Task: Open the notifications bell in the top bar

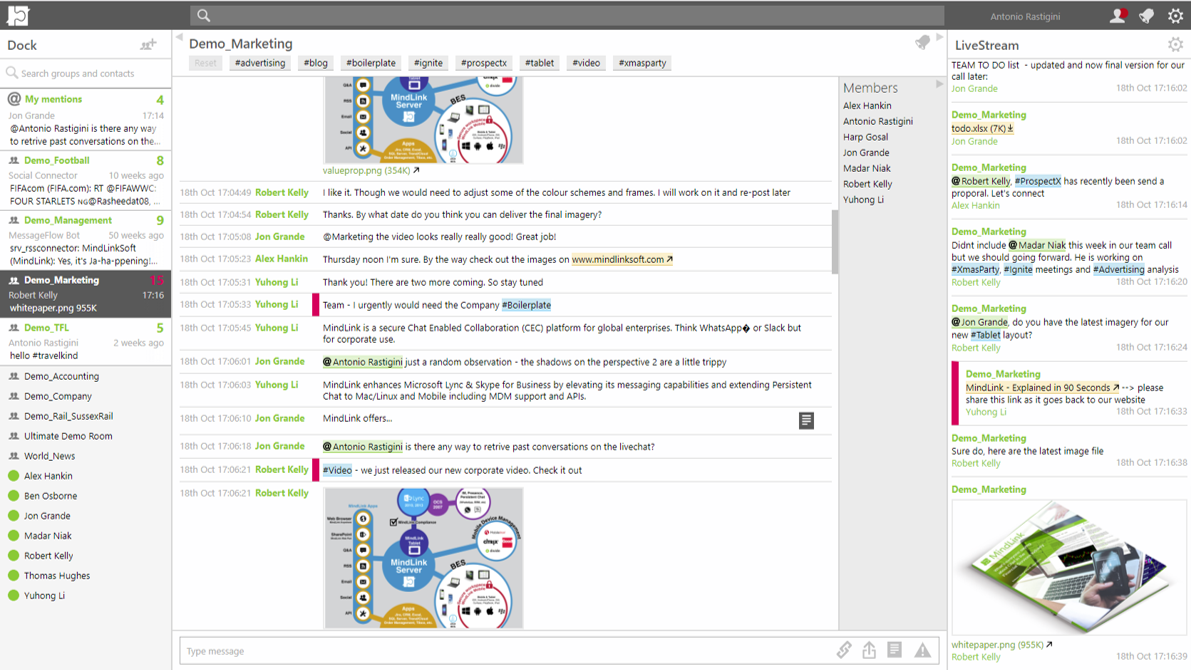Action: pyautogui.click(x=1147, y=16)
